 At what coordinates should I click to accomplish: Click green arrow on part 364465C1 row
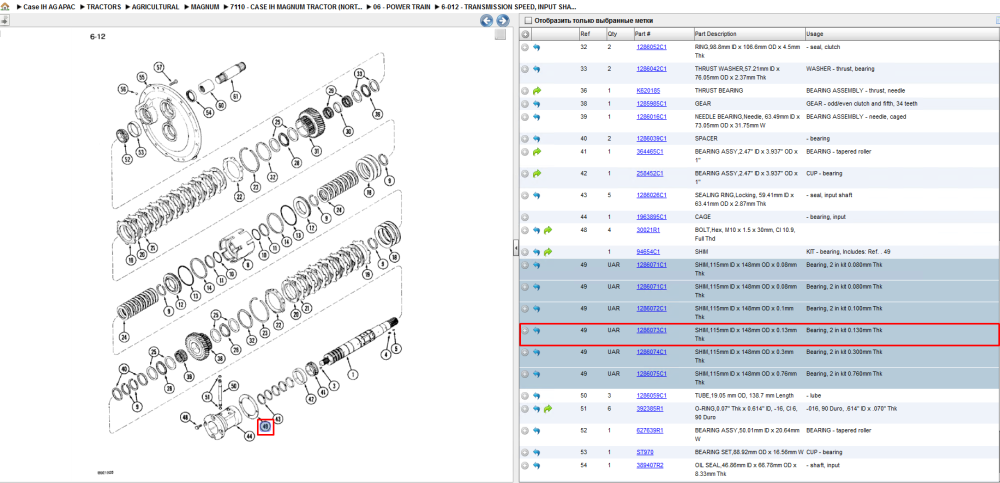[x=536, y=152]
